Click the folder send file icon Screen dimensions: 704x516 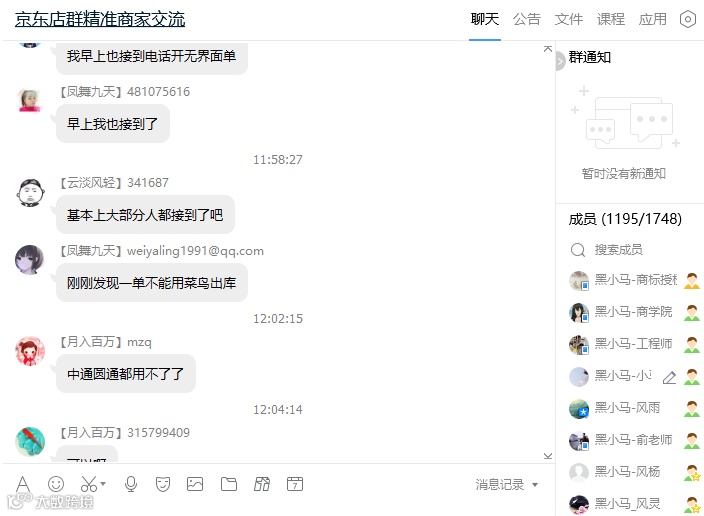coord(229,484)
